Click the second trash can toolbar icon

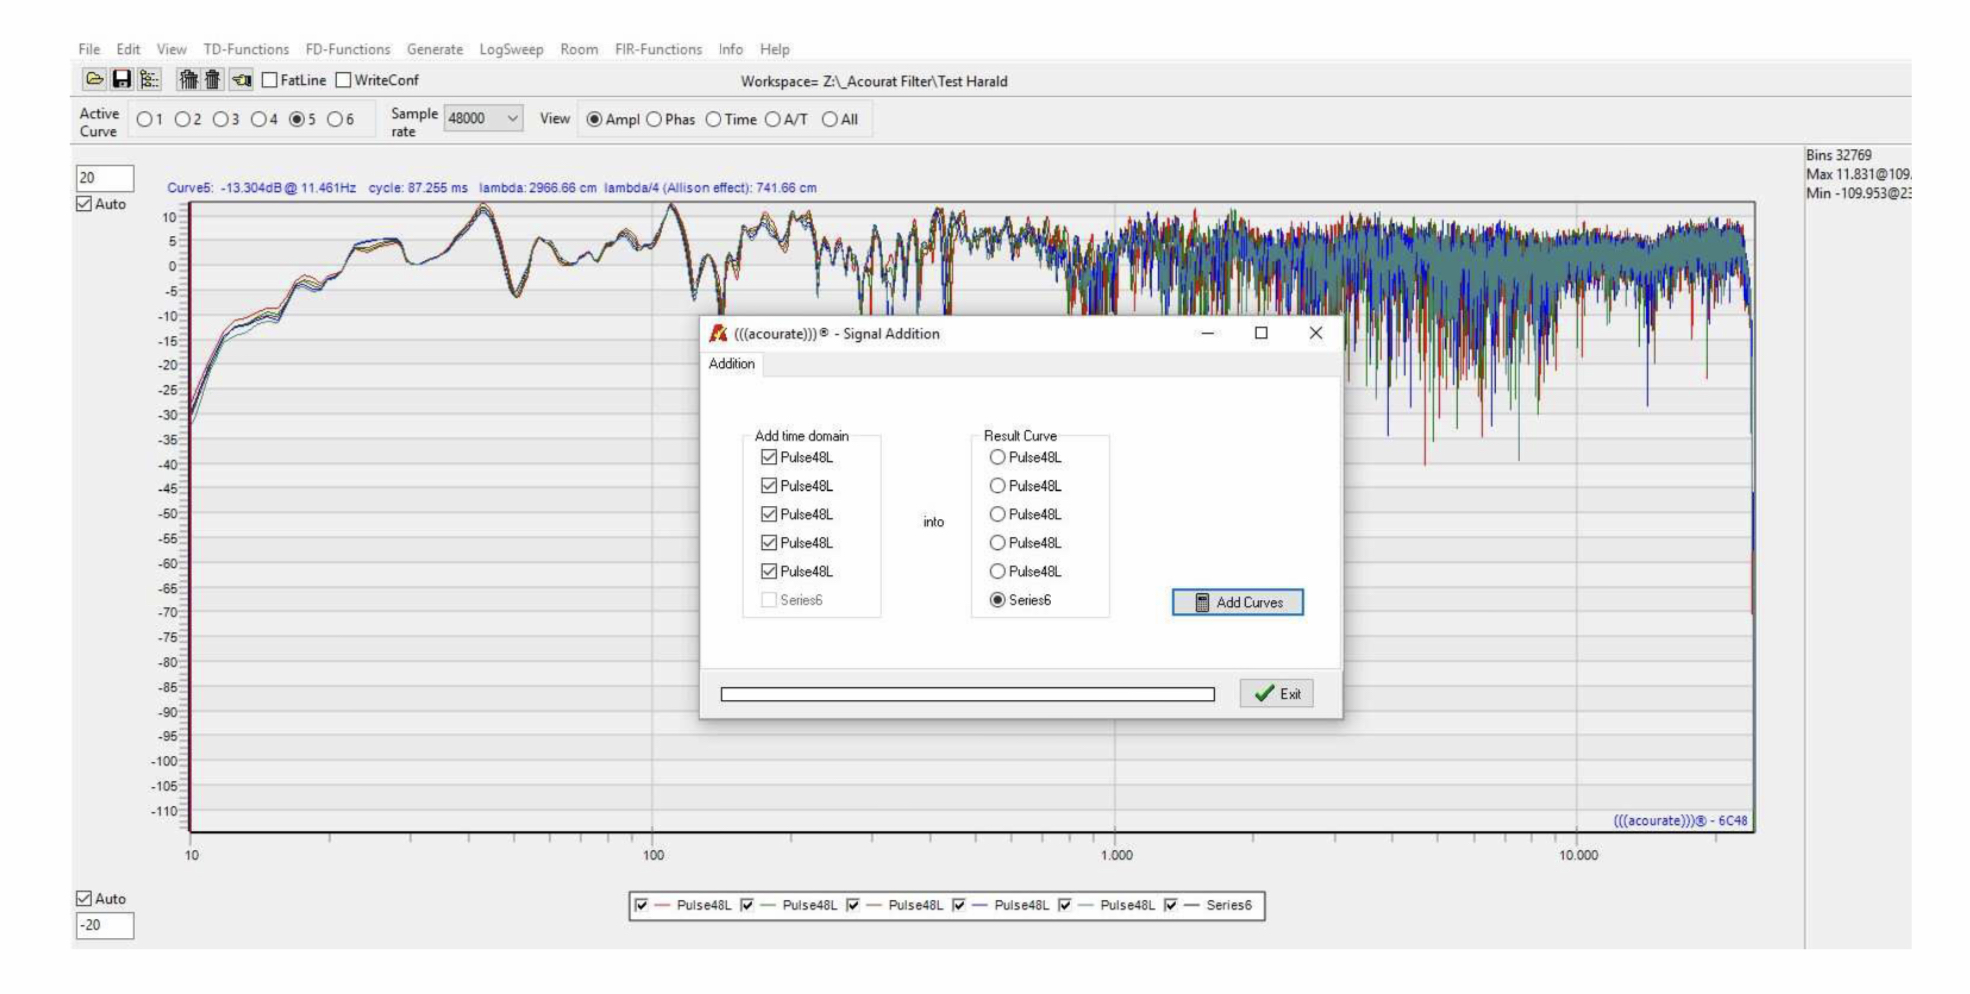[x=212, y=79]
